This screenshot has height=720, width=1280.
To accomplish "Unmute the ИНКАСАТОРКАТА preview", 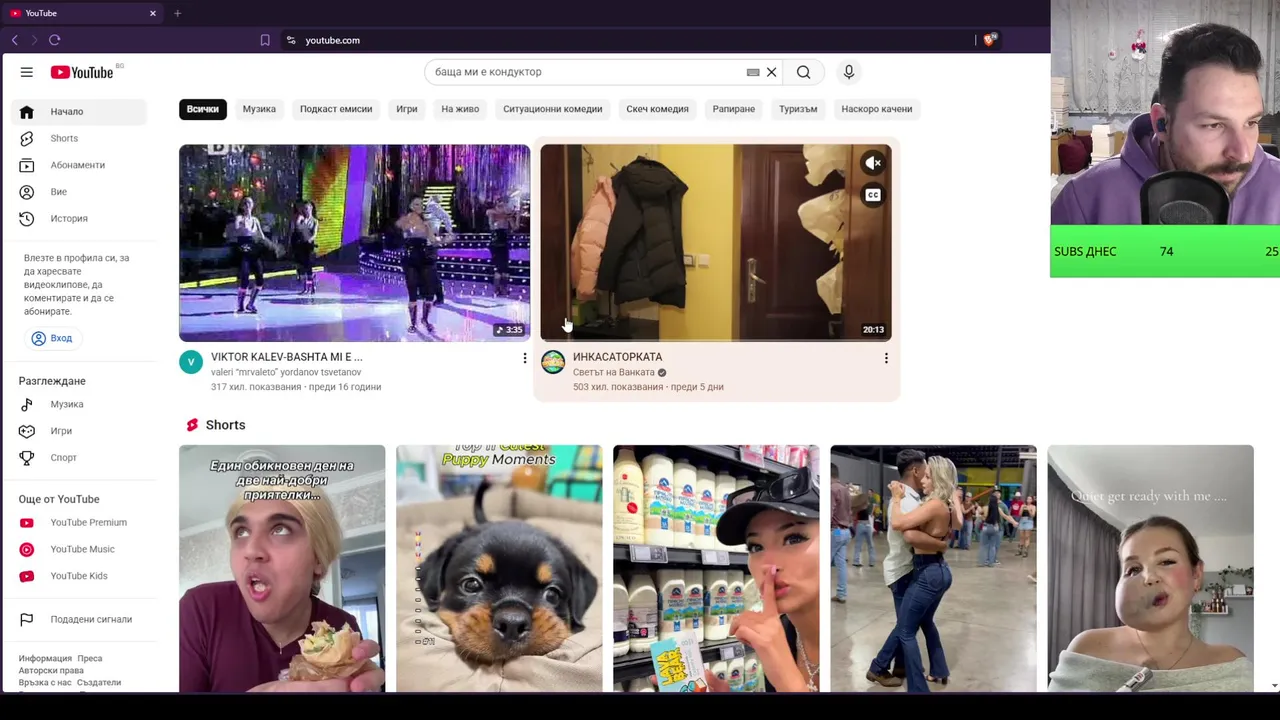I will point(873,163).
